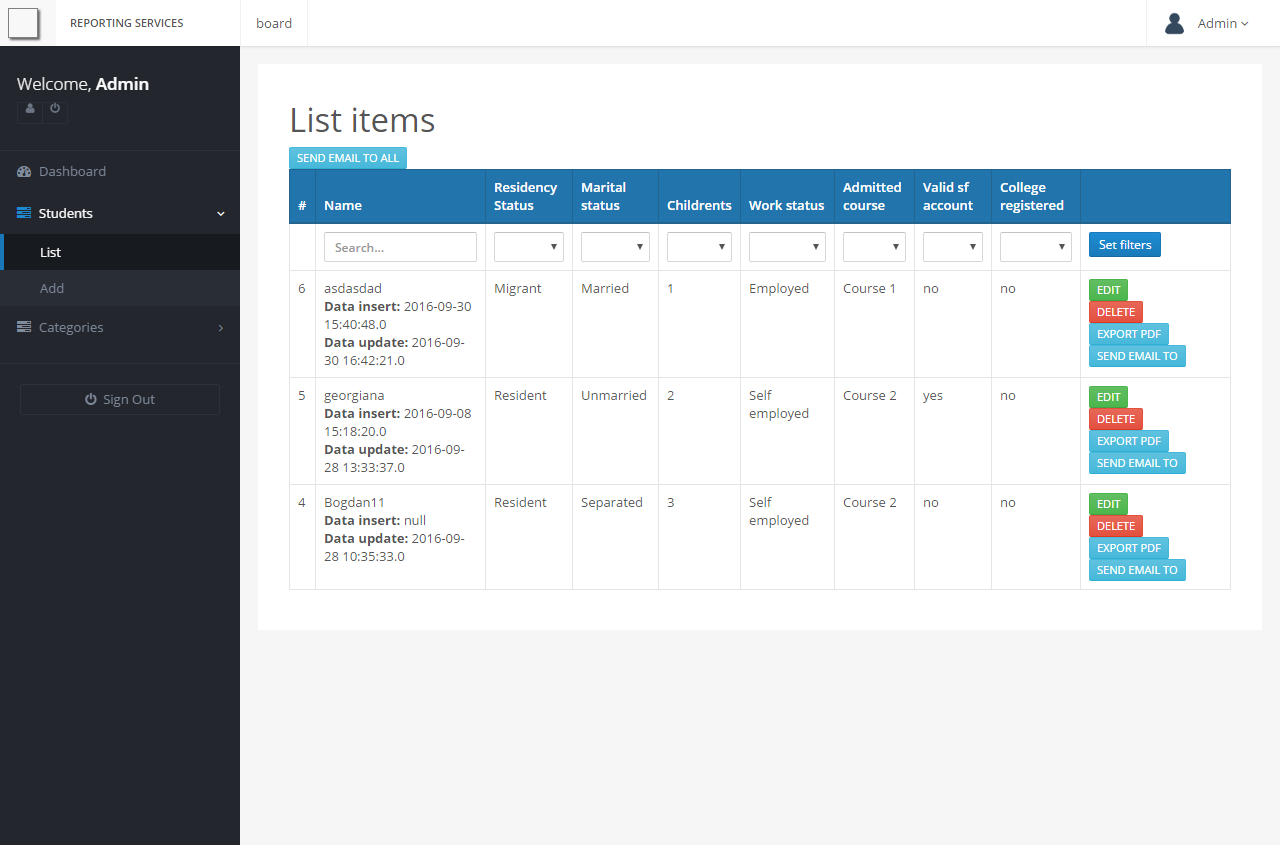Expand the Categories submenu arrow
Image resolution: width=1280 pixels, height=845 pixels.
[x=221, y=328]
